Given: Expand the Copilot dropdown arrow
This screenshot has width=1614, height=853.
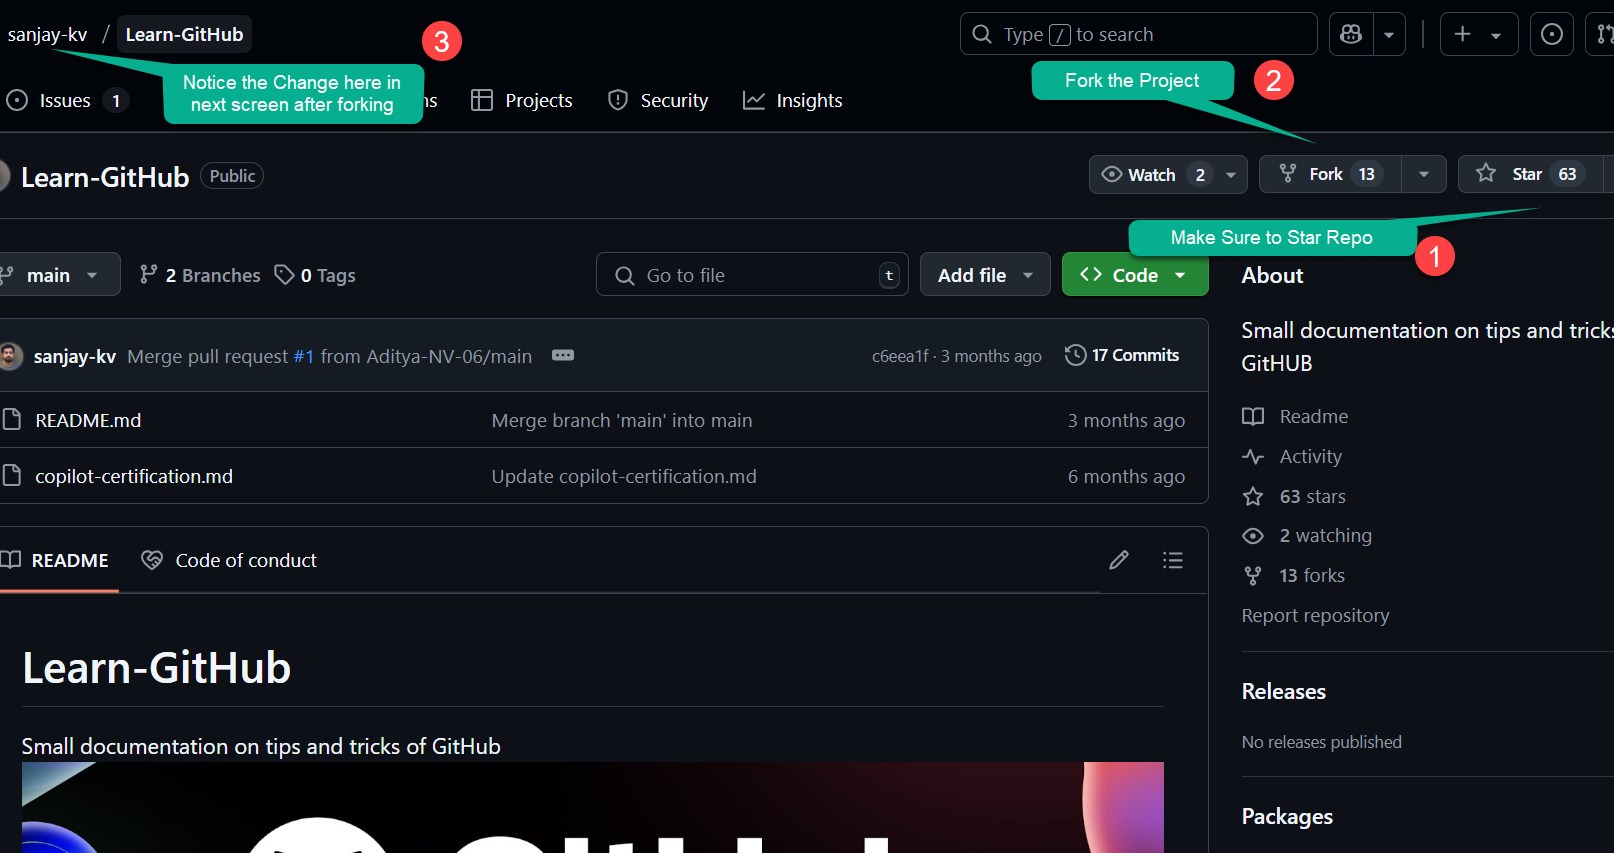Looking at the screenshot, I should click(1389, 34).
